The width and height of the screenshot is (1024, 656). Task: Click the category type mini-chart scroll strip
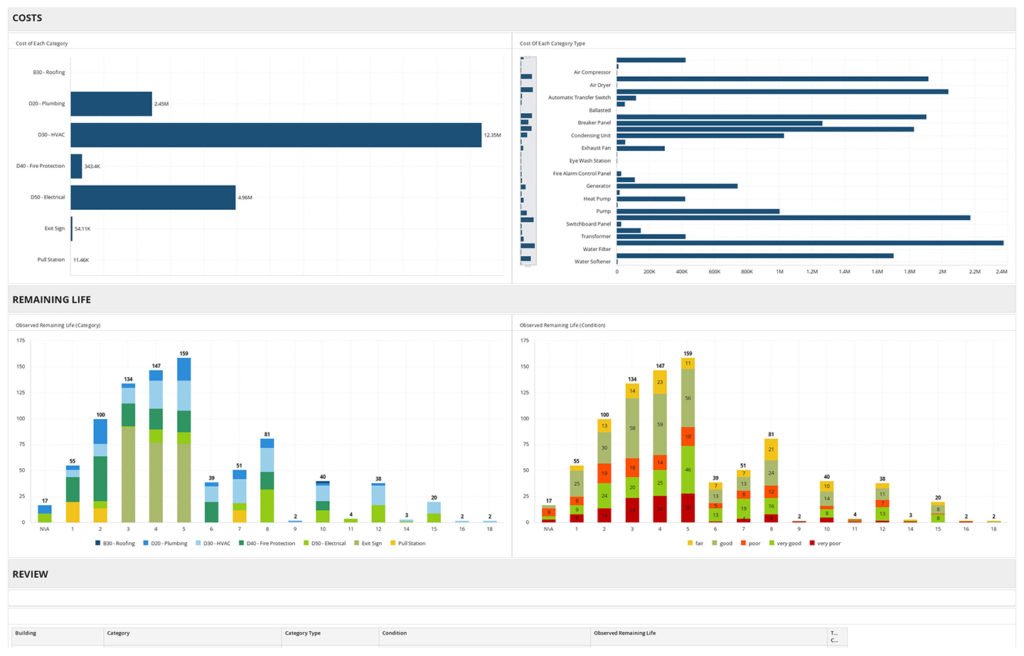coord(528,160)
